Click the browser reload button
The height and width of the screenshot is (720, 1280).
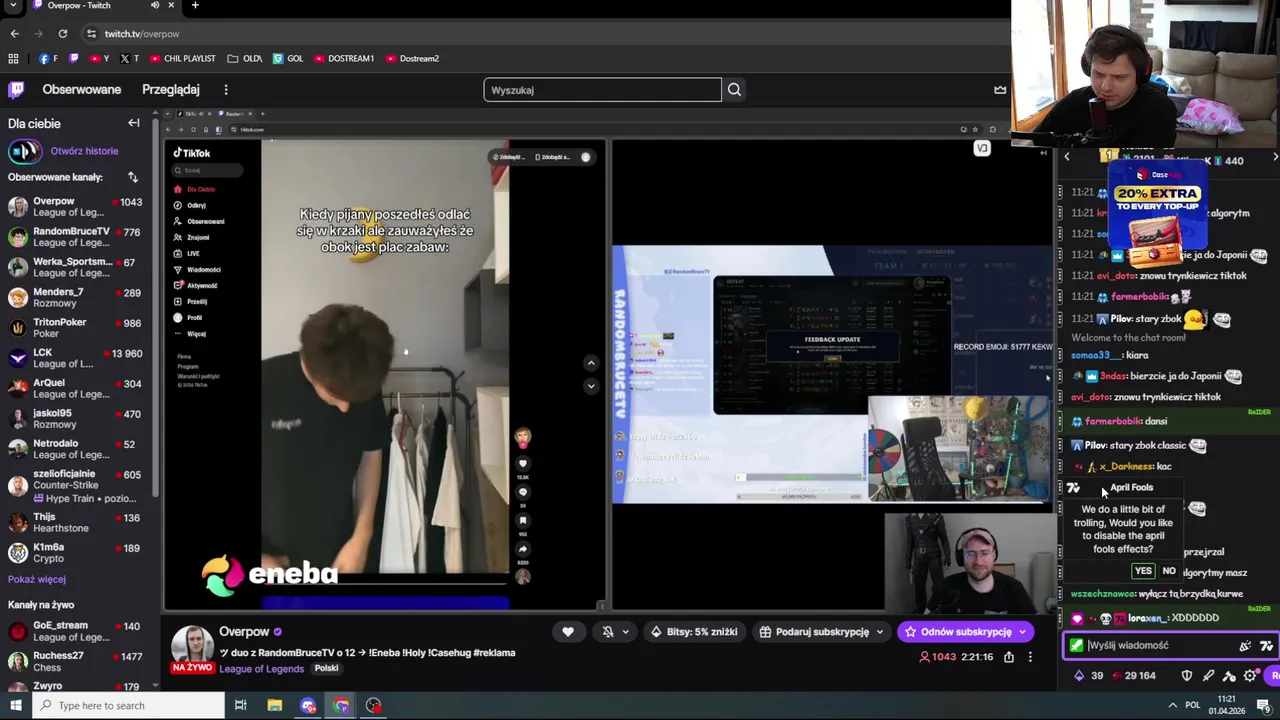pos(62,34)
